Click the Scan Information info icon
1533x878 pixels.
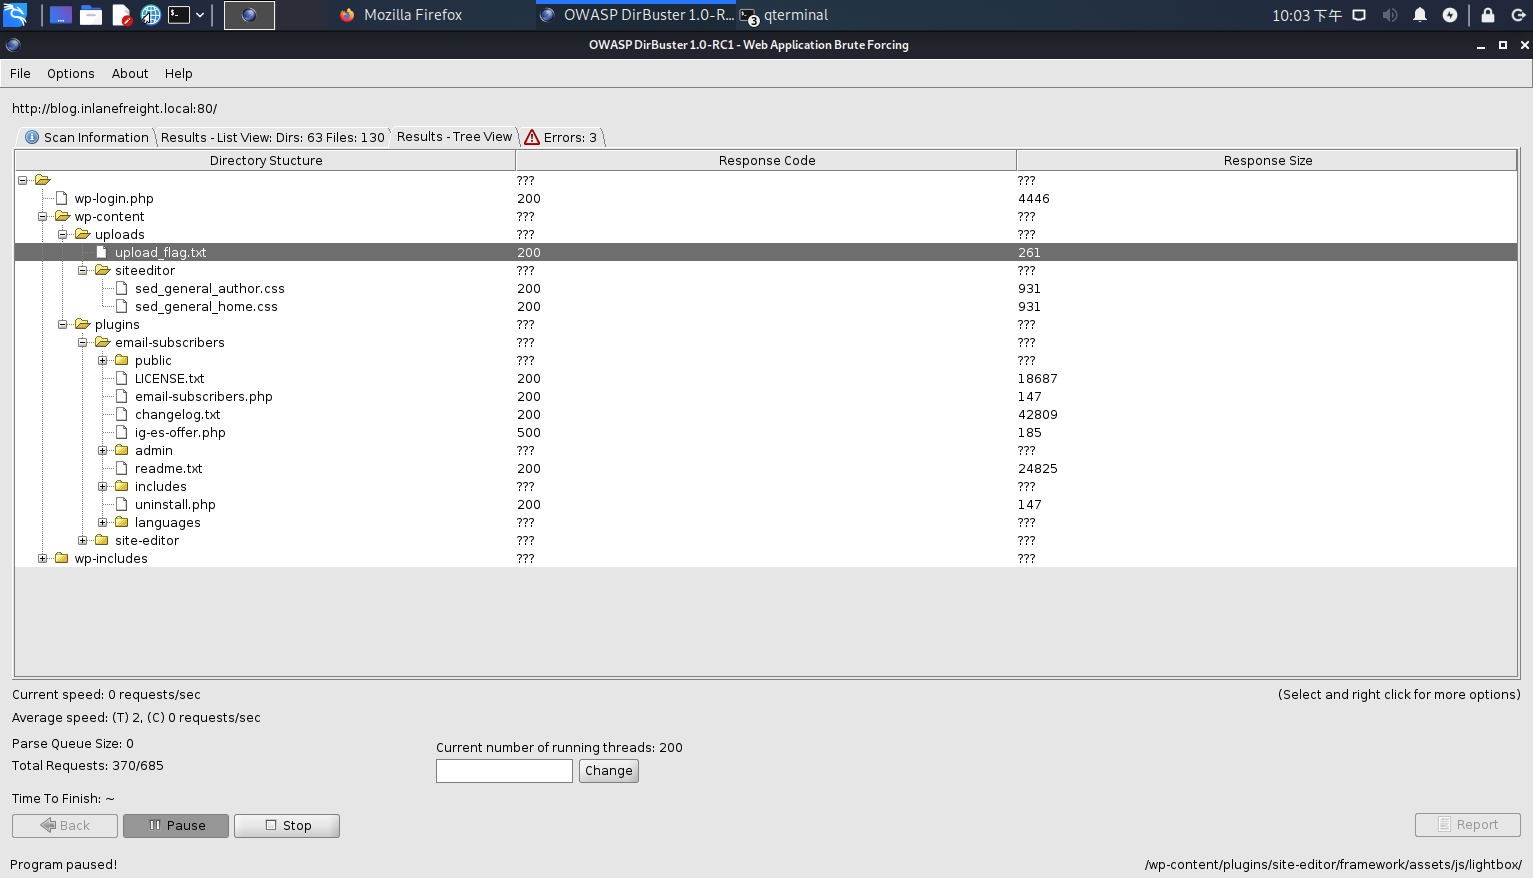point(31,137)
